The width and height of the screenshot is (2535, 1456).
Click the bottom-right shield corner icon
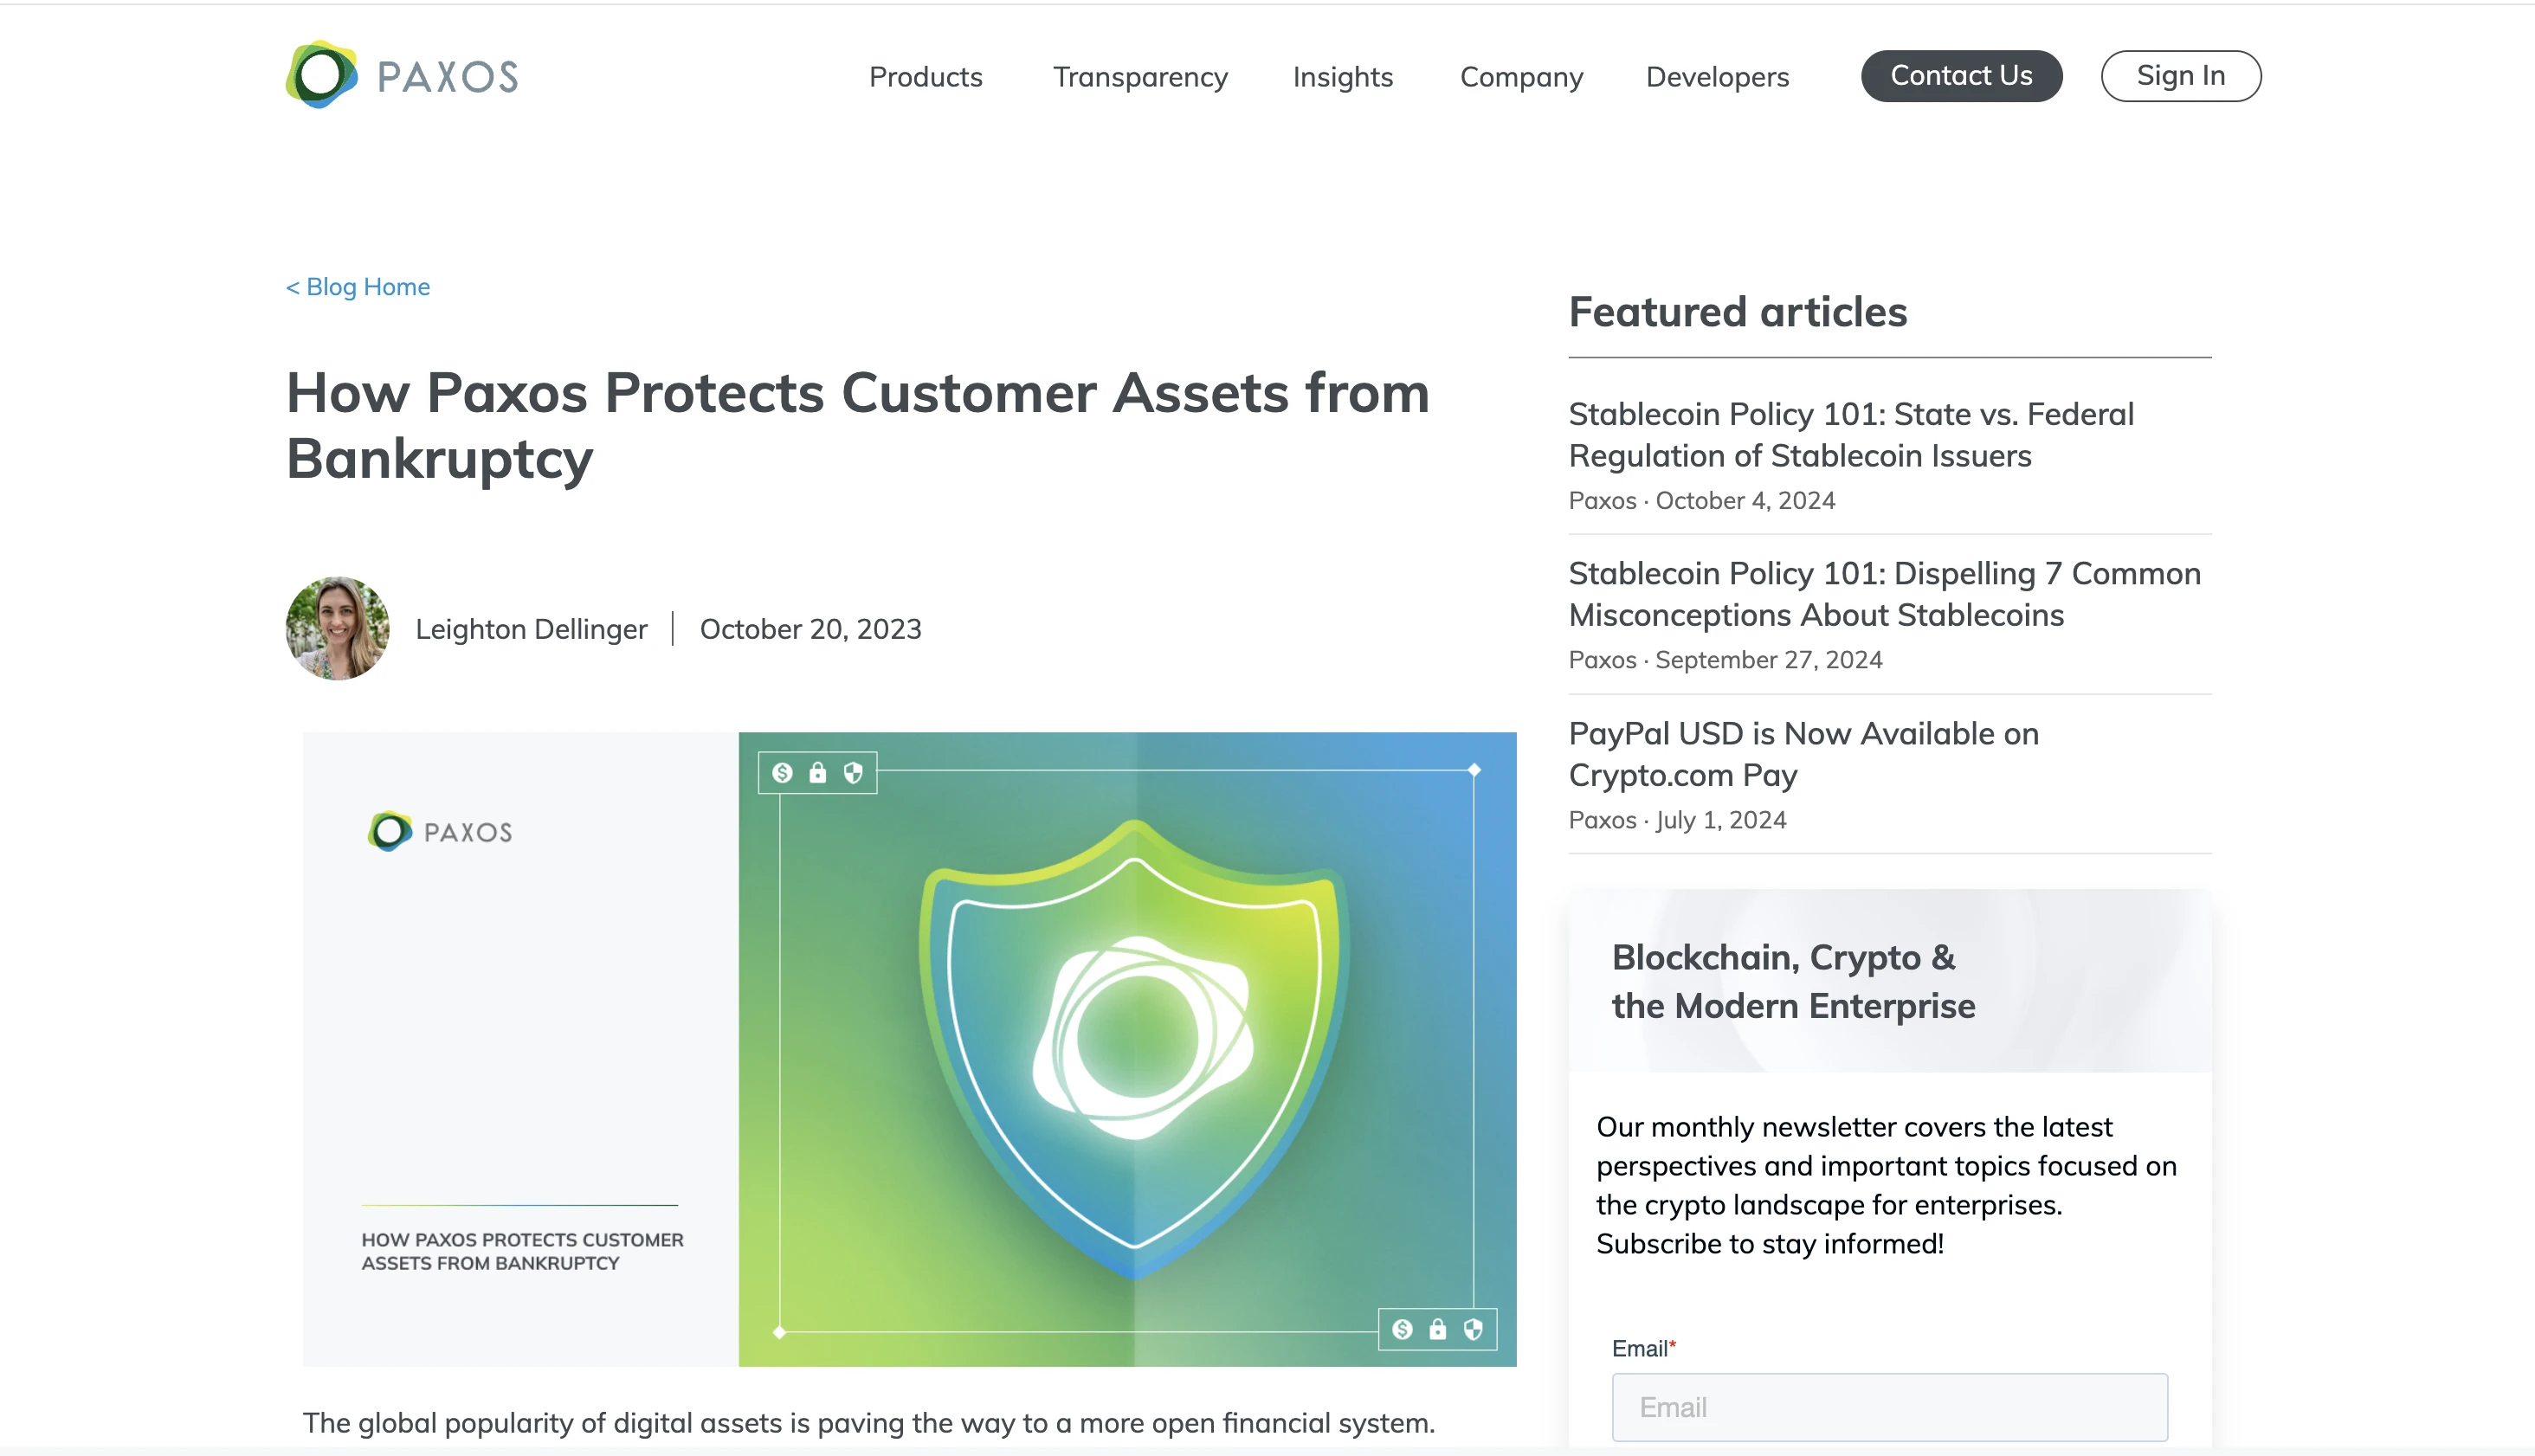click(x=1473, y=1327)
